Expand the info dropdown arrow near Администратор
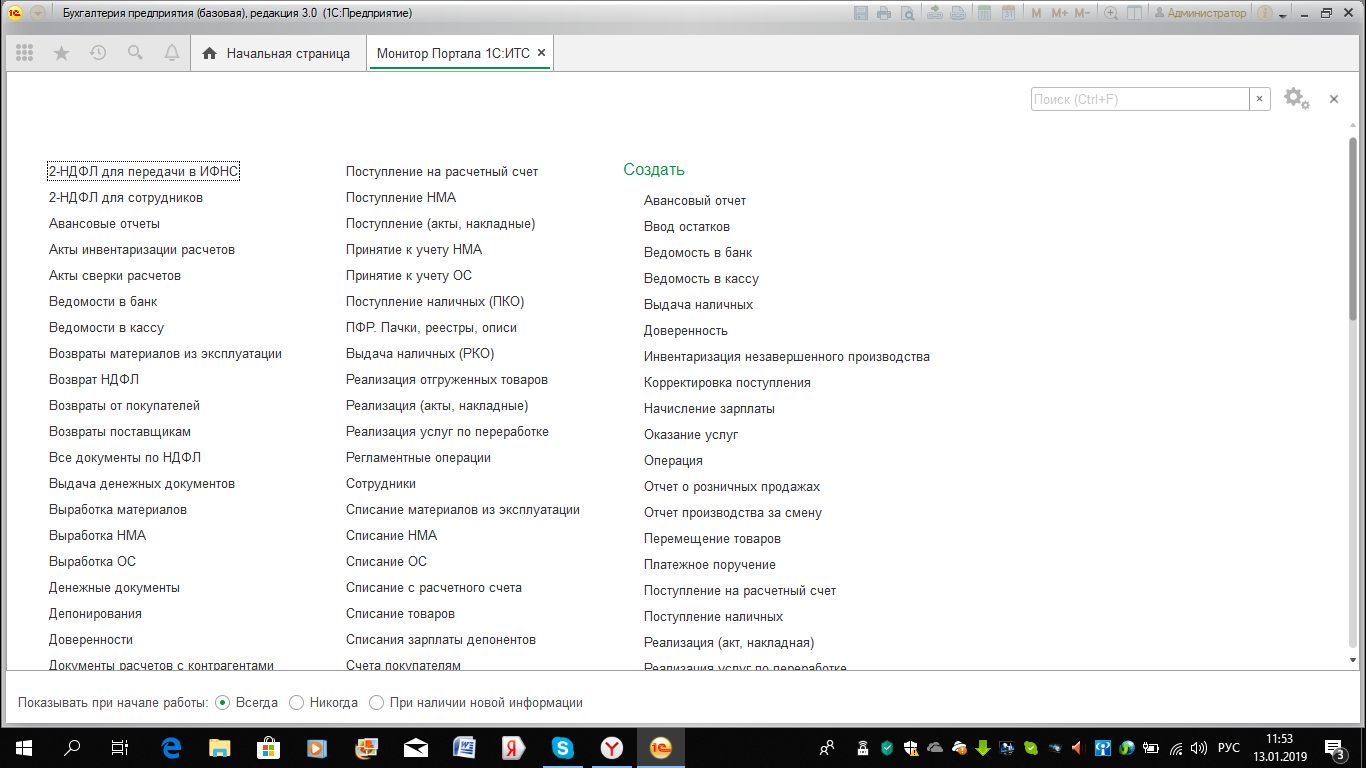 (1282, 14)
